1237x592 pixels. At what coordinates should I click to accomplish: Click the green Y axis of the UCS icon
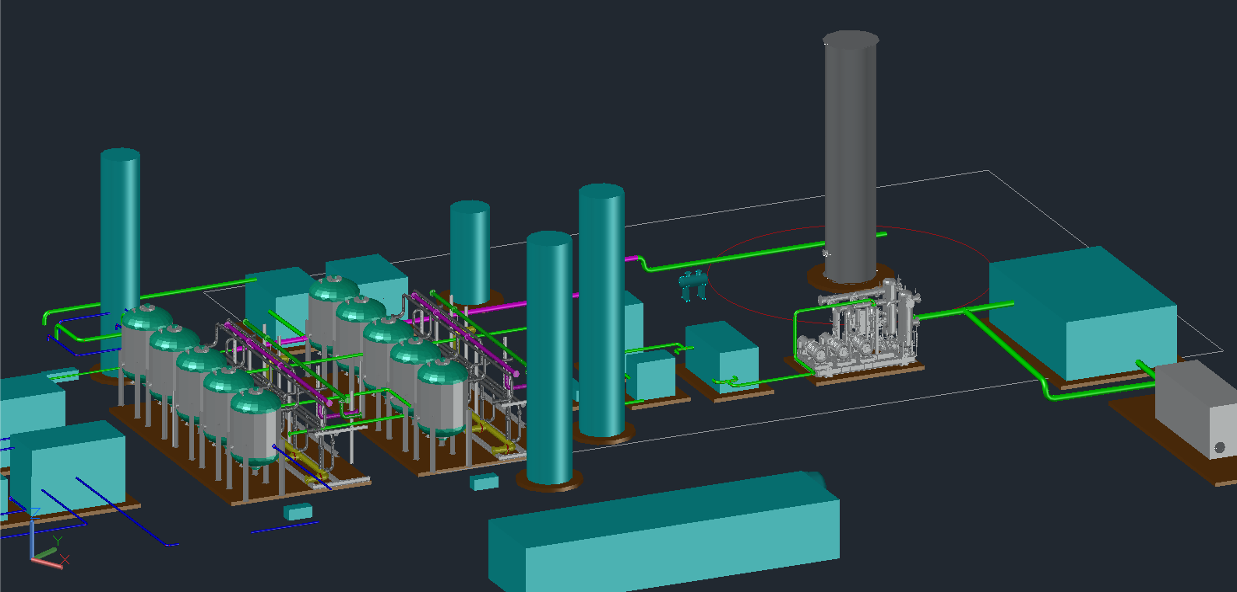(x=45, y=551)
